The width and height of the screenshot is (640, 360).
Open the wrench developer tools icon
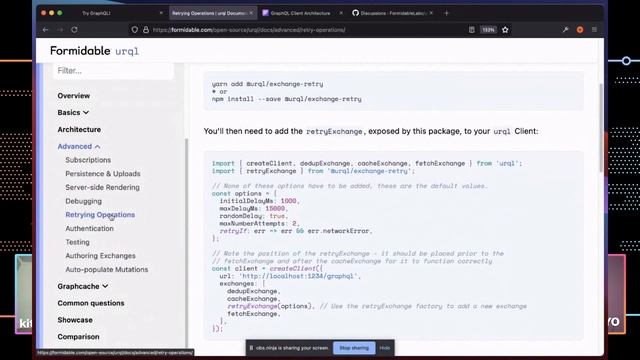[565, 30]
